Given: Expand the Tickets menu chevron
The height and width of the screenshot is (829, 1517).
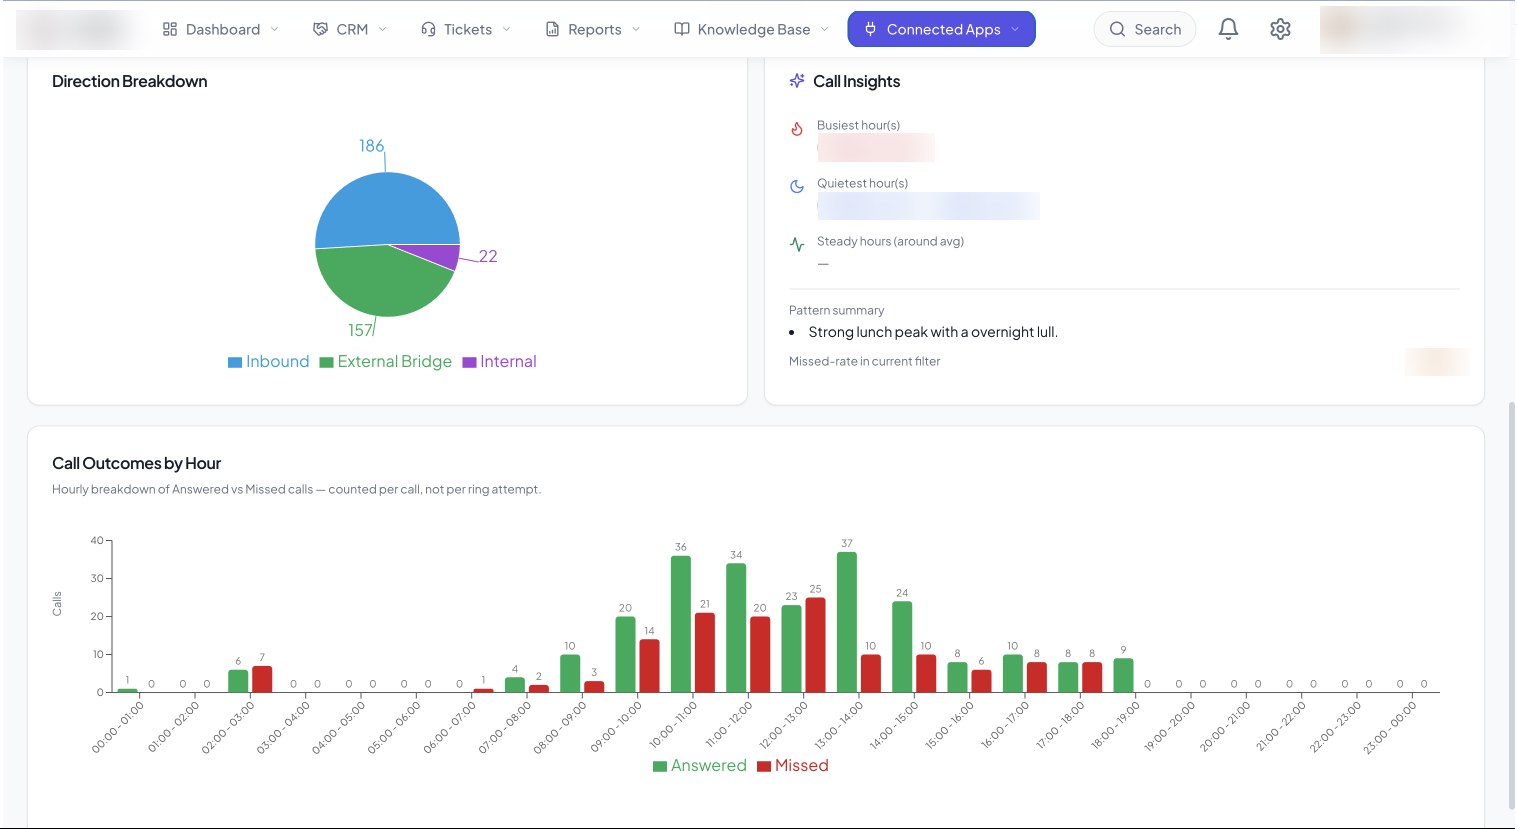Looking at the screenshot, I should tap(506, 29).
